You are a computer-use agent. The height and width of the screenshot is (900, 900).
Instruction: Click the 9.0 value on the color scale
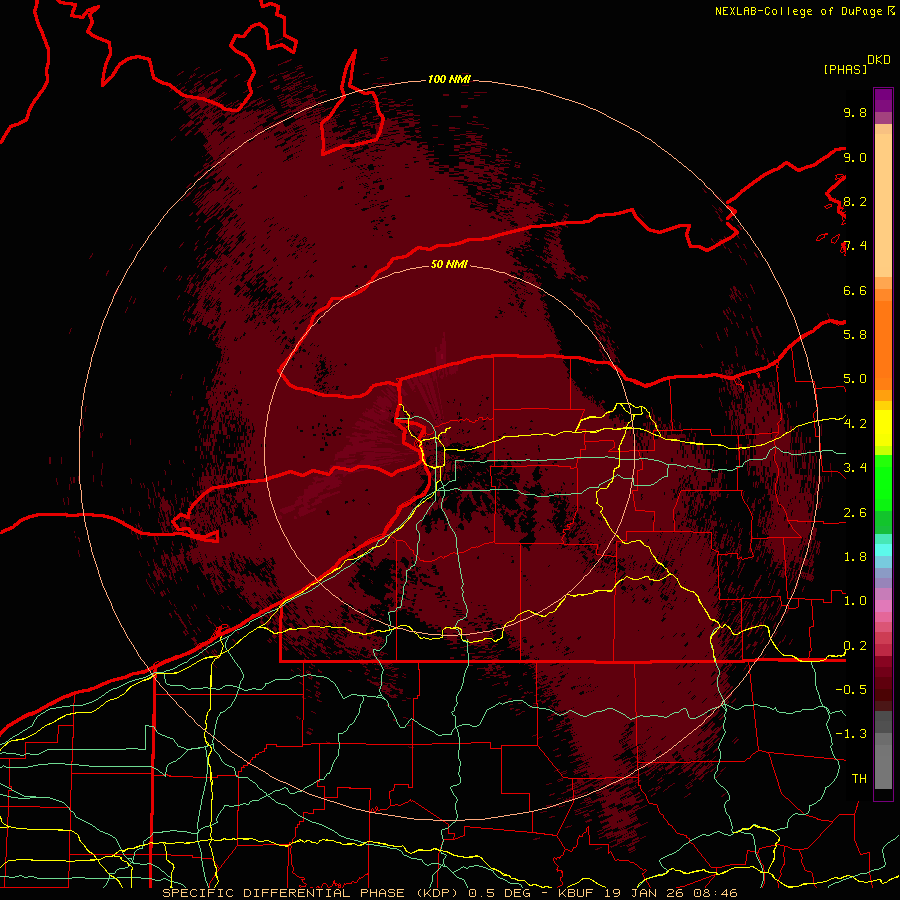[855, 157]
